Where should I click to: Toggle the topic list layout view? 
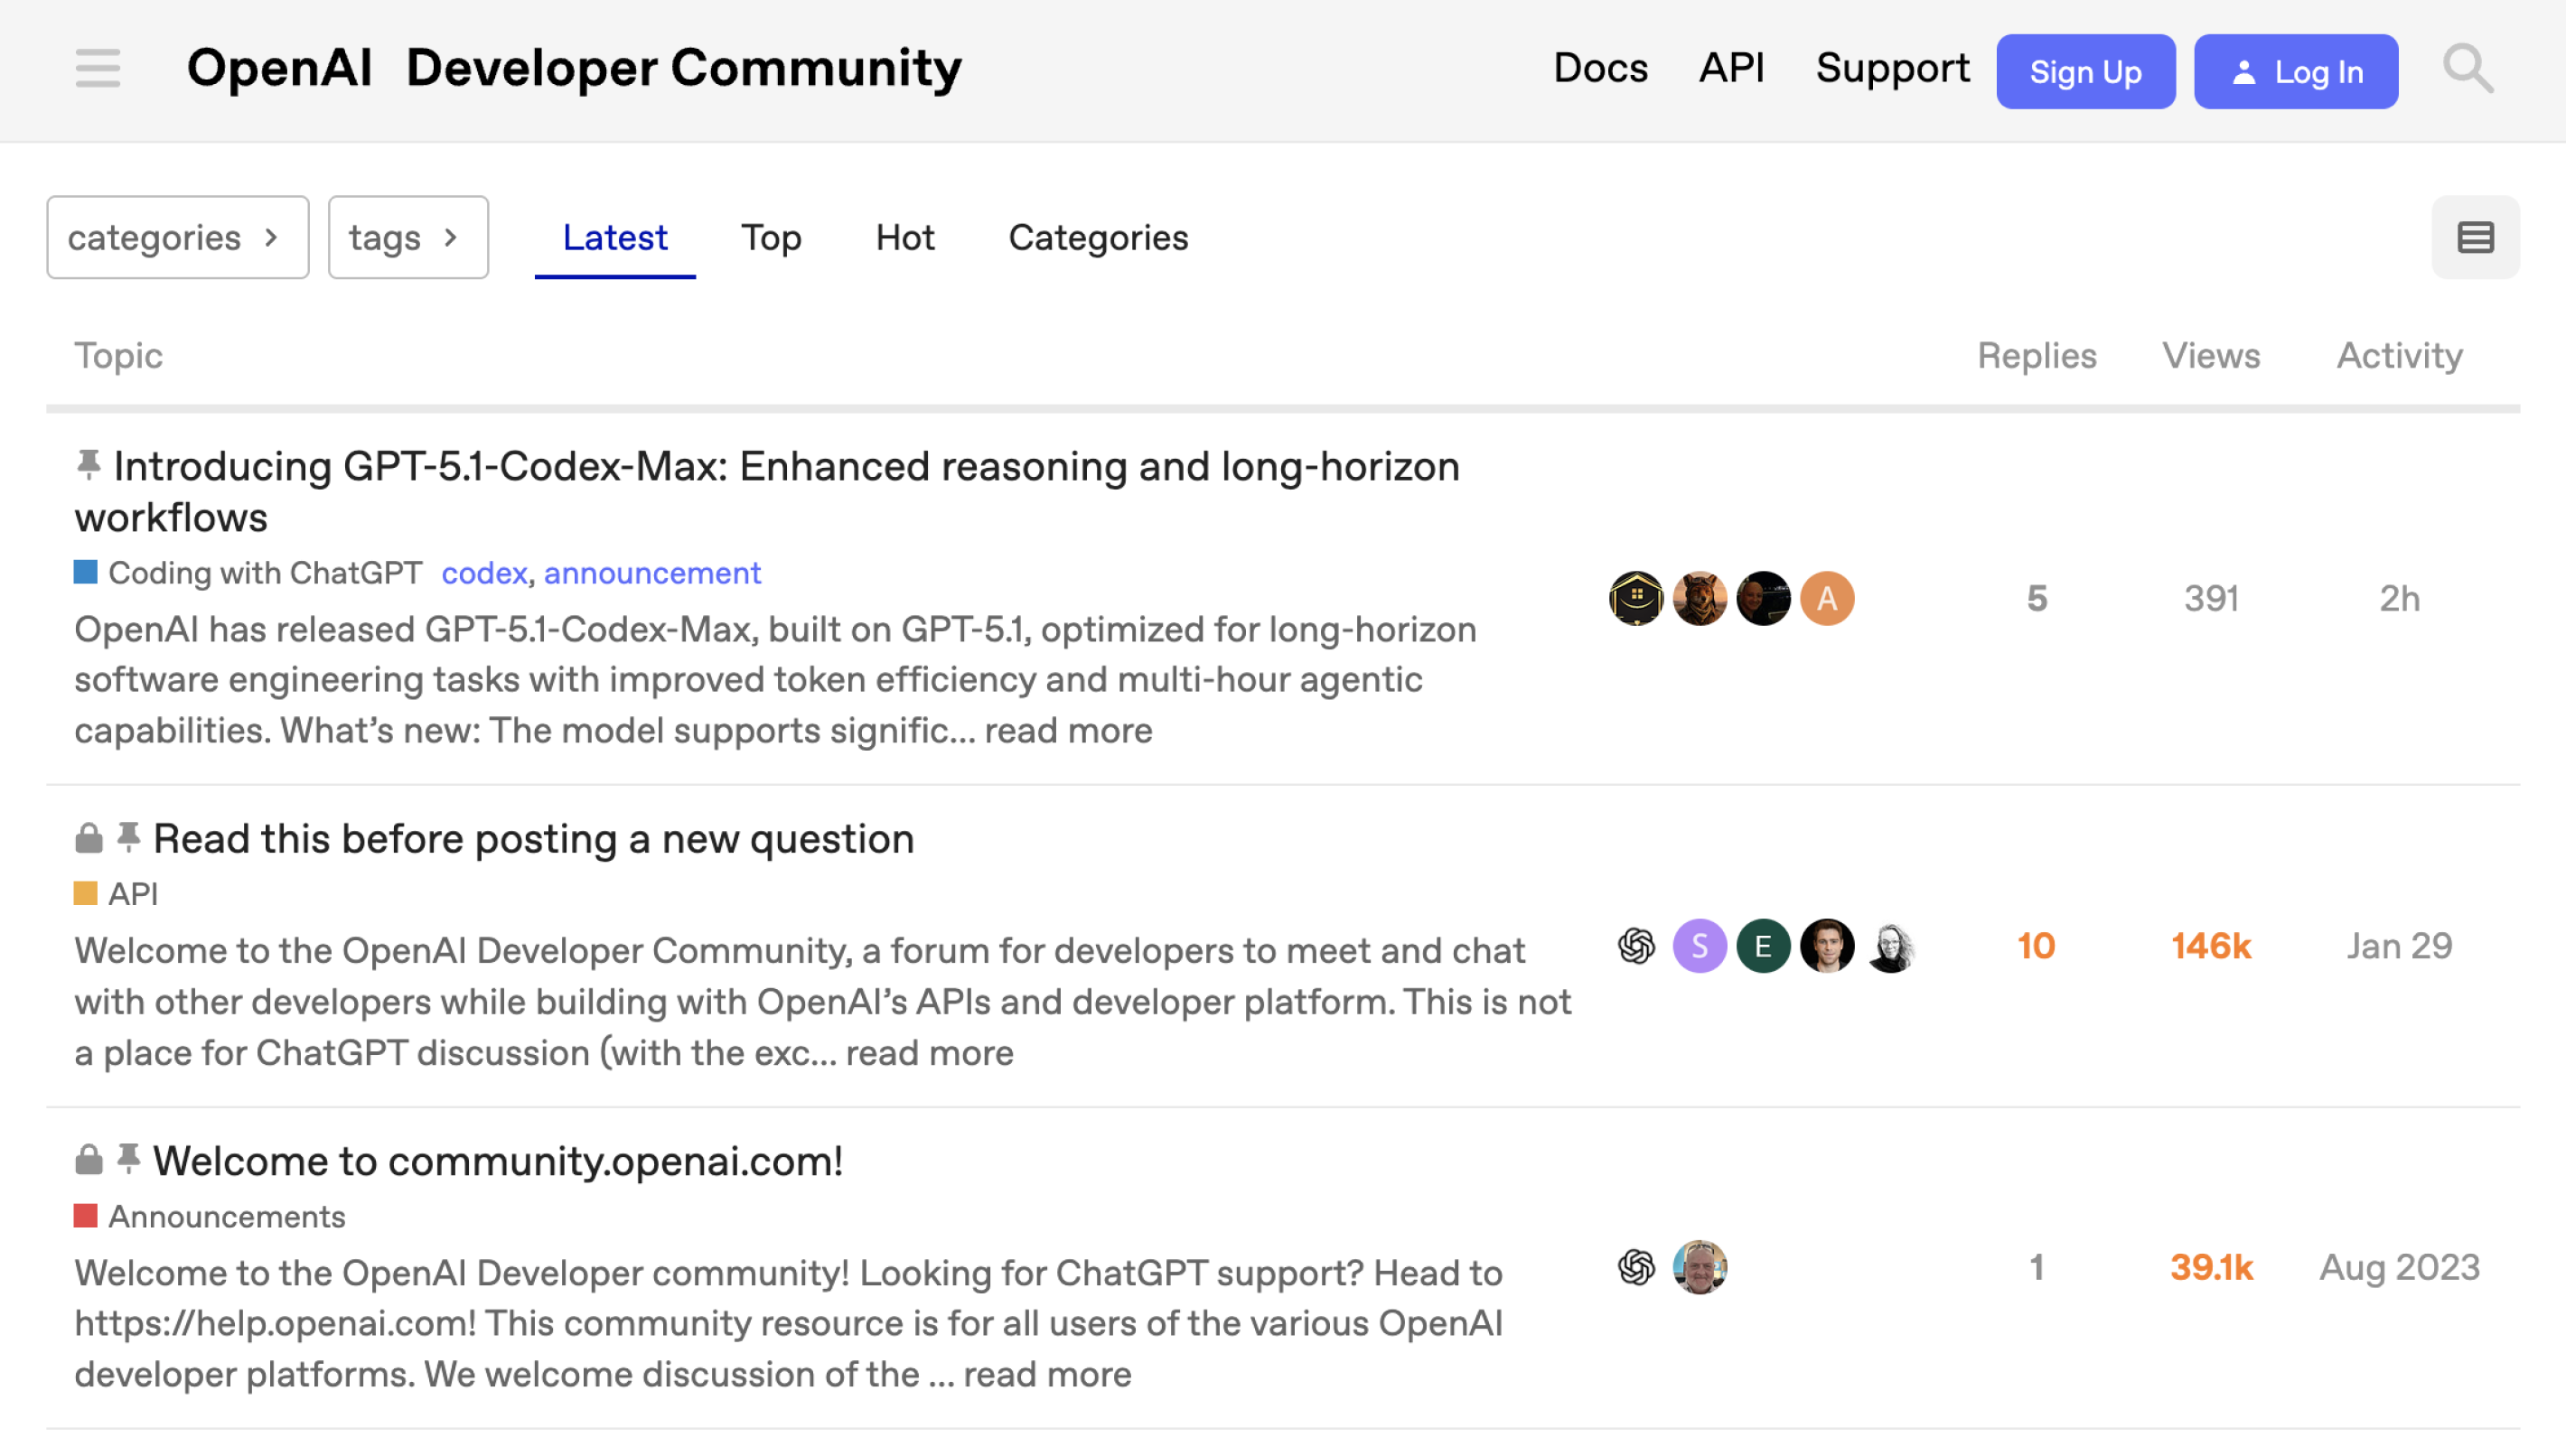pyautogui.click(x=2475, y=237)
